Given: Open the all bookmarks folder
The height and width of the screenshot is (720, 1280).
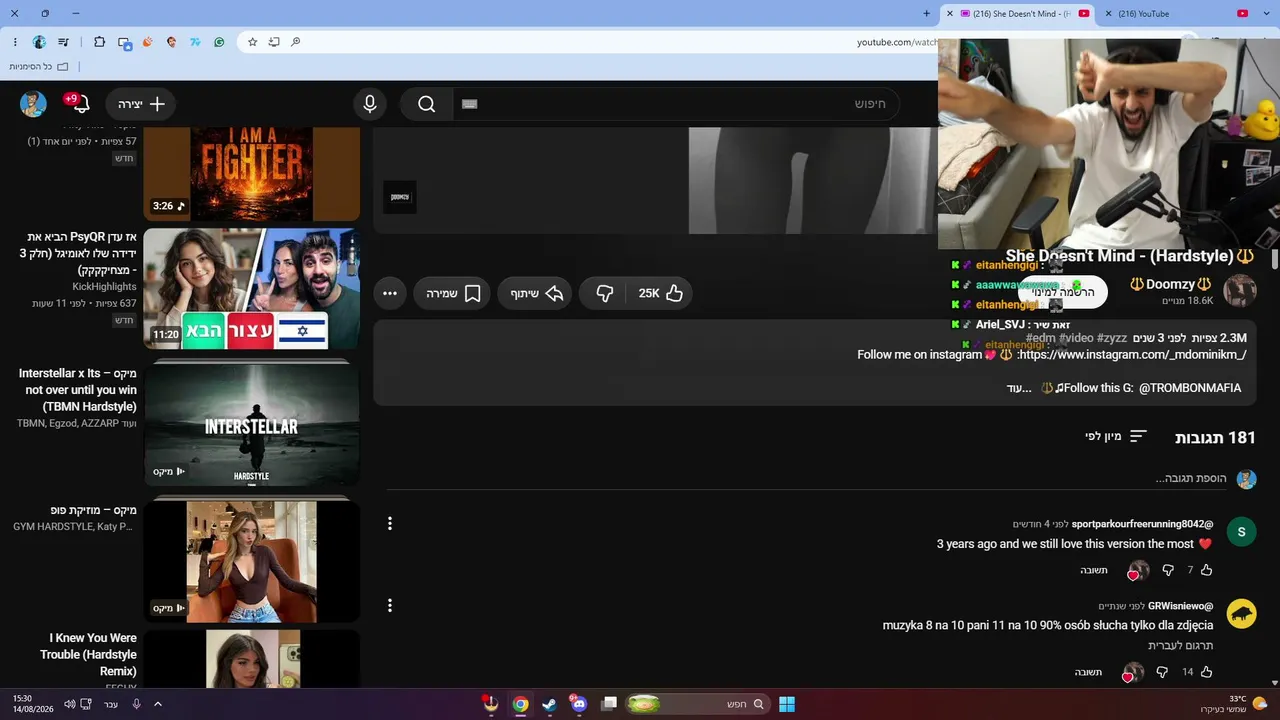Looking at the screenshot, I should pos(39,67).
